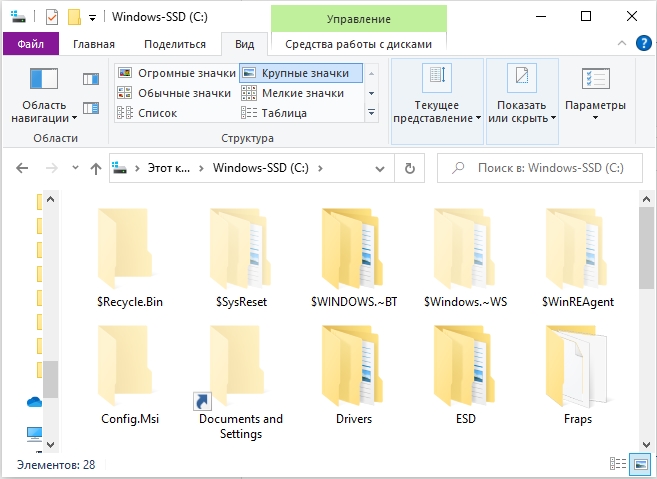Image resolution: width=657 pixels, height=479 pixels.
Task: Choose Список view layout
Action: pos(147,113)
